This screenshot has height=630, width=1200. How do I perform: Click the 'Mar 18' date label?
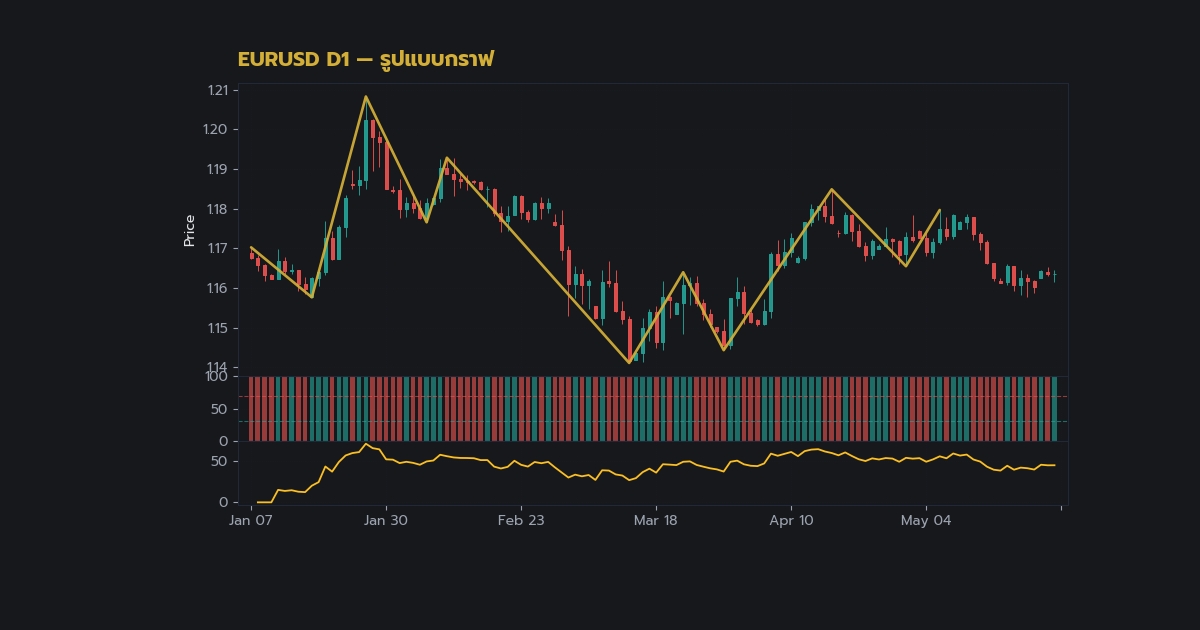point(656,520)
